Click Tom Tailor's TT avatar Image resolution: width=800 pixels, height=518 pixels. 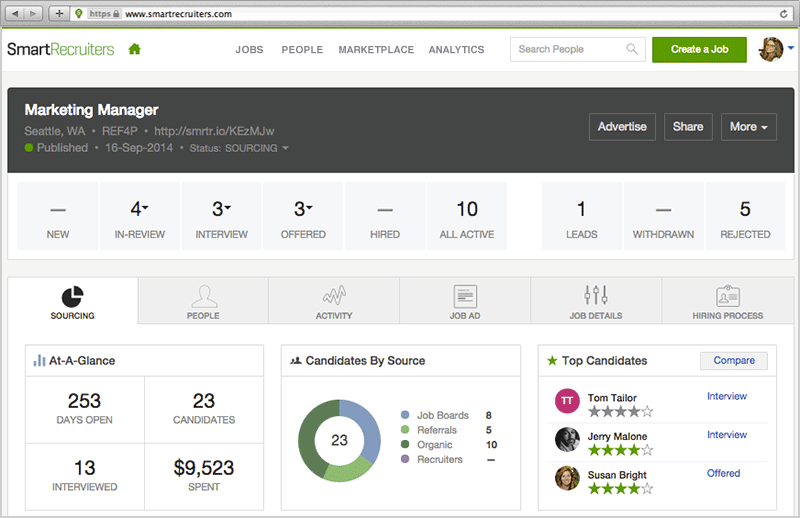click(567, 401)
